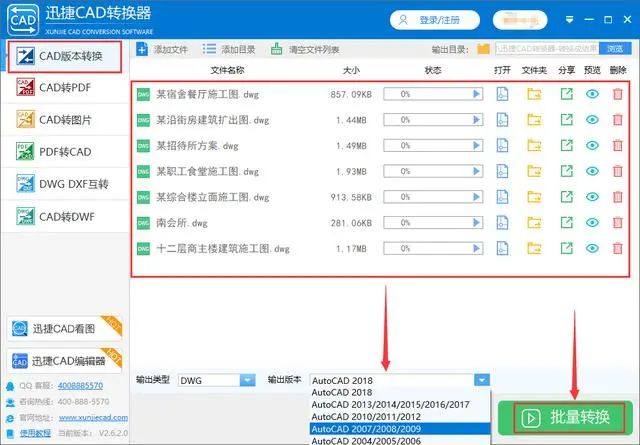Switch to PDF转CAD mode
The width and height of the screenshot is (640, 445).
click(65, 152)
